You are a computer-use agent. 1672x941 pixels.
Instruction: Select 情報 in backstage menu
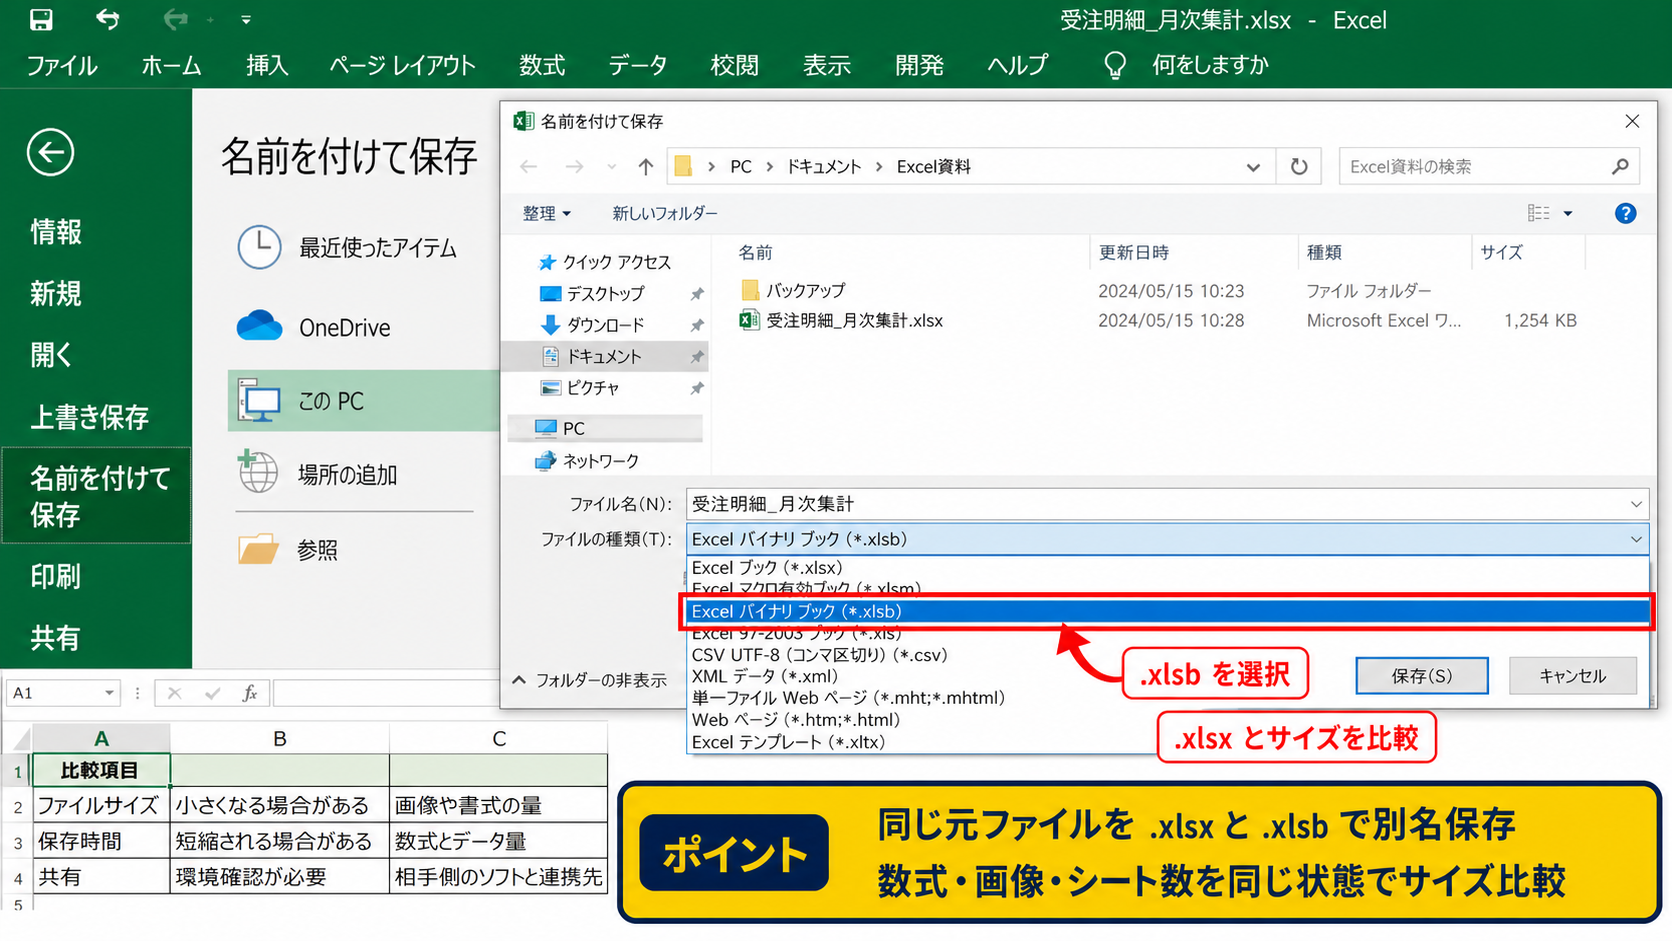[56, 232]
